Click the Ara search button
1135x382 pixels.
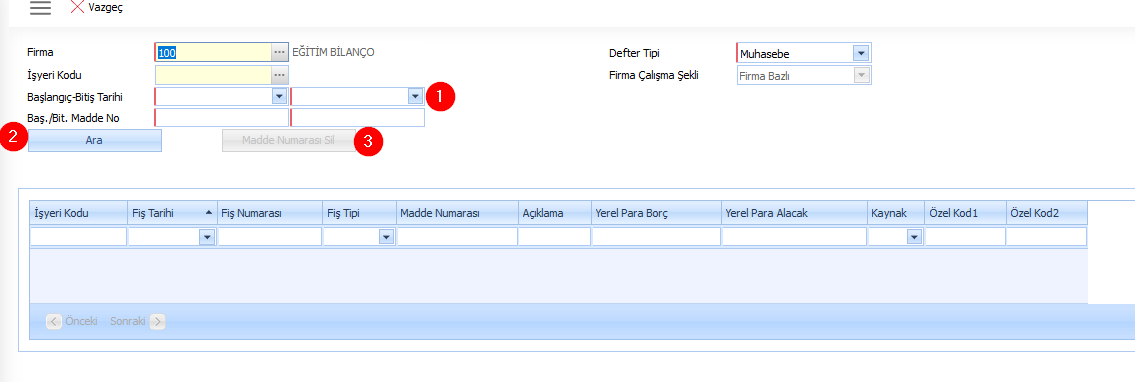pos(95,141)
